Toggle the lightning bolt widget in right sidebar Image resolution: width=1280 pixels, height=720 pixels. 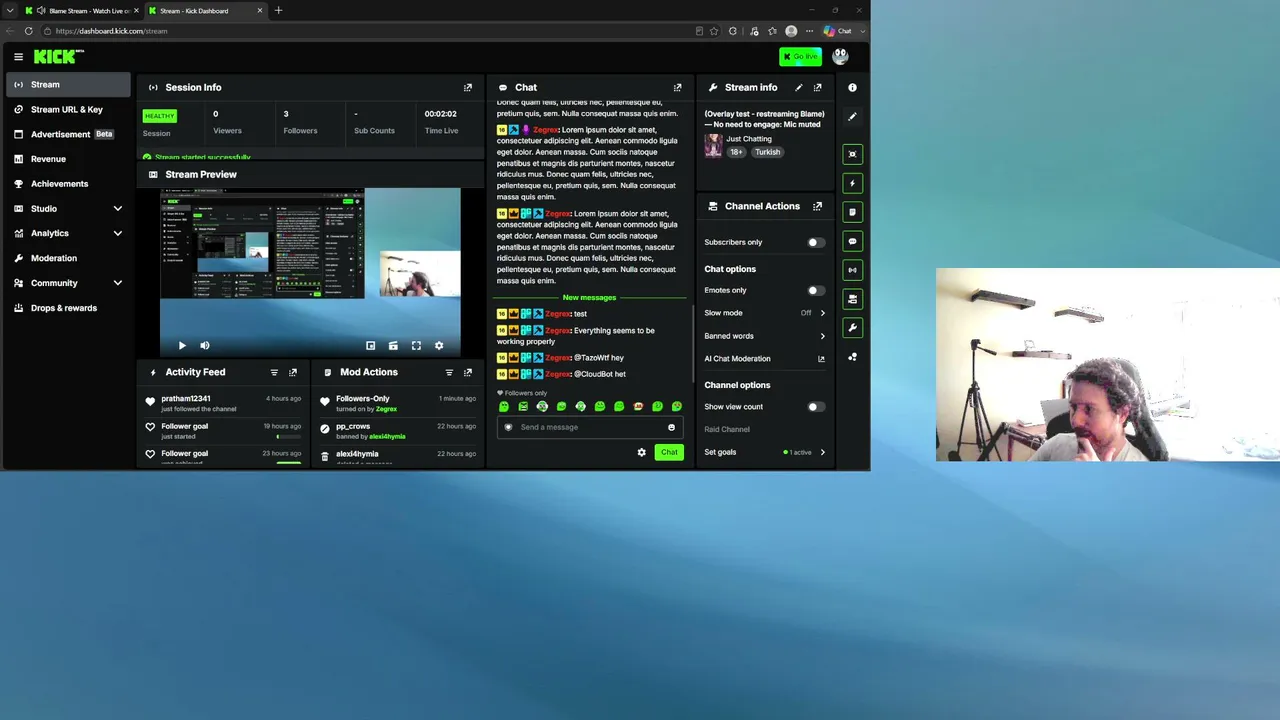852,183
